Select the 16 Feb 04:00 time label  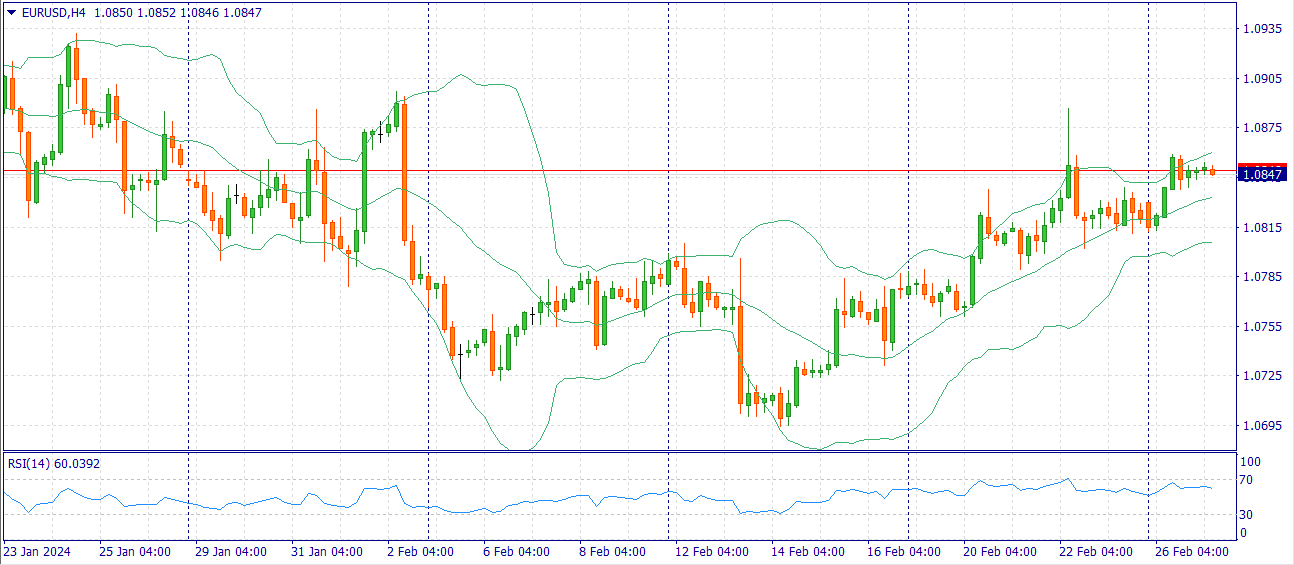coord(904,552)
